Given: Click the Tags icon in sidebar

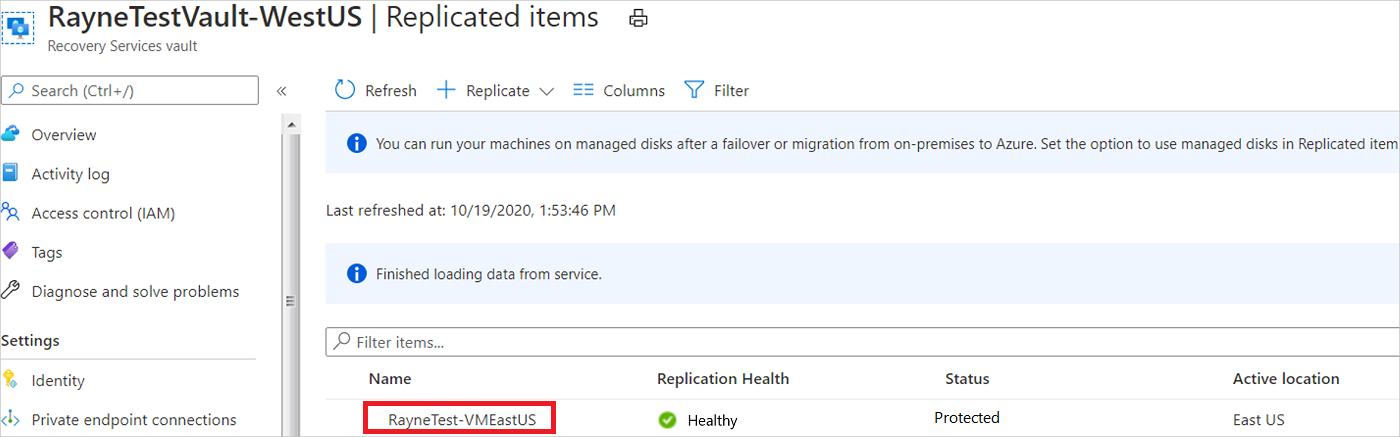Looking at the screenshot, I should tap(11, 252).
